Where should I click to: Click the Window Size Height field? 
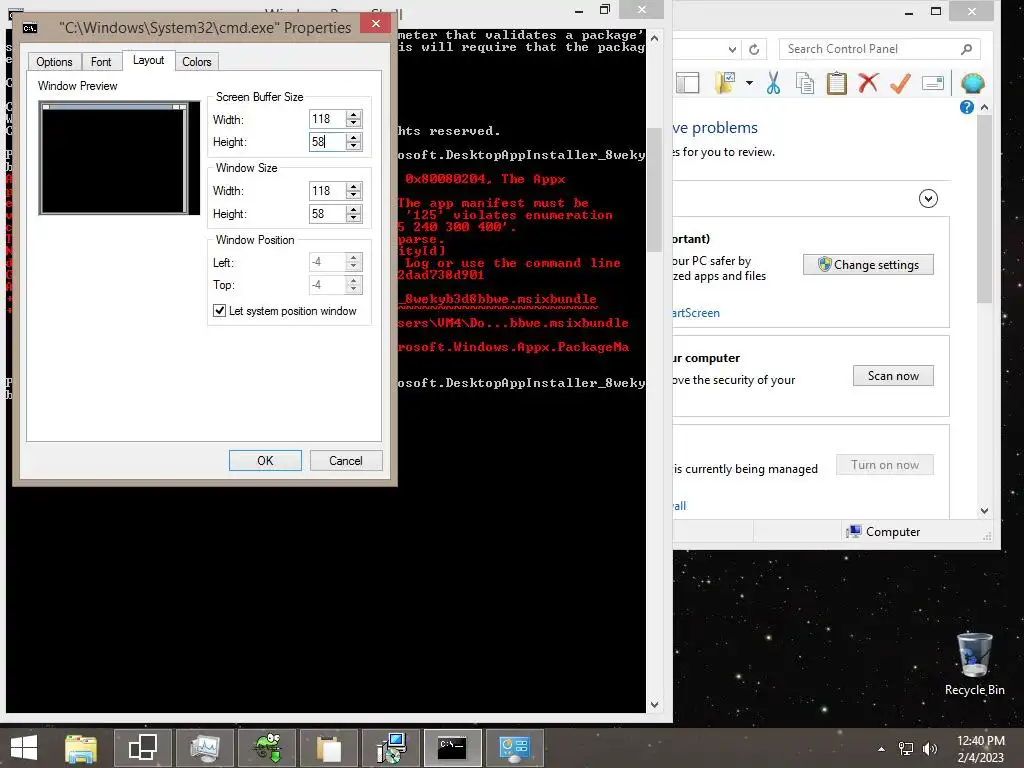327,214
